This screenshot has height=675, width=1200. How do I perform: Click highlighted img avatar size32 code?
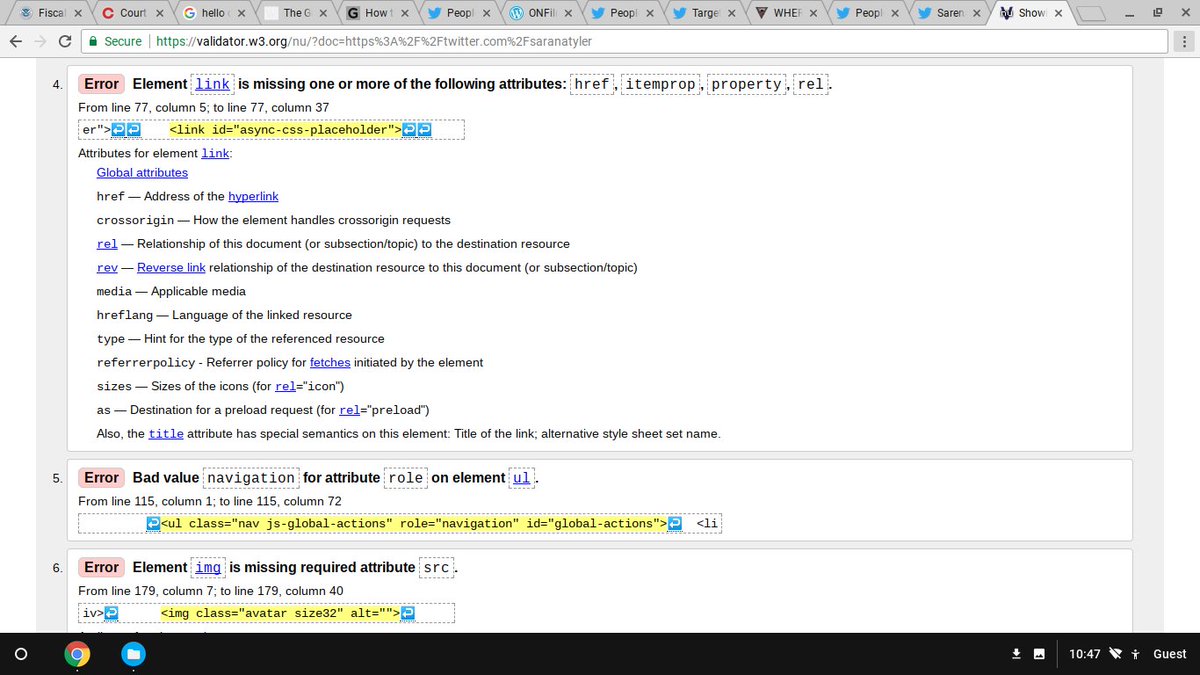(x=280, y=613)
